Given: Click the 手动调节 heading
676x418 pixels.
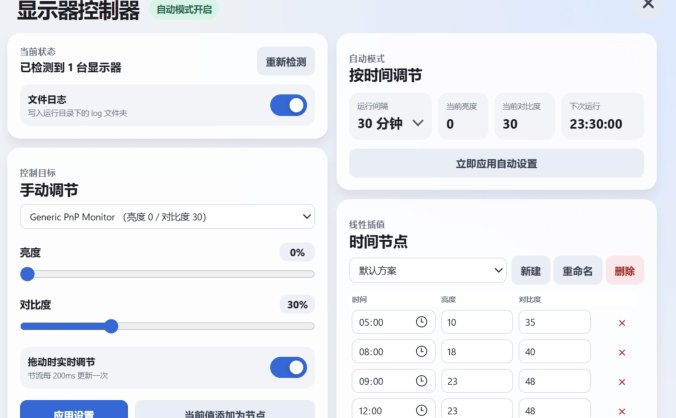Looking at the screenshot, I should coord(49,190).
